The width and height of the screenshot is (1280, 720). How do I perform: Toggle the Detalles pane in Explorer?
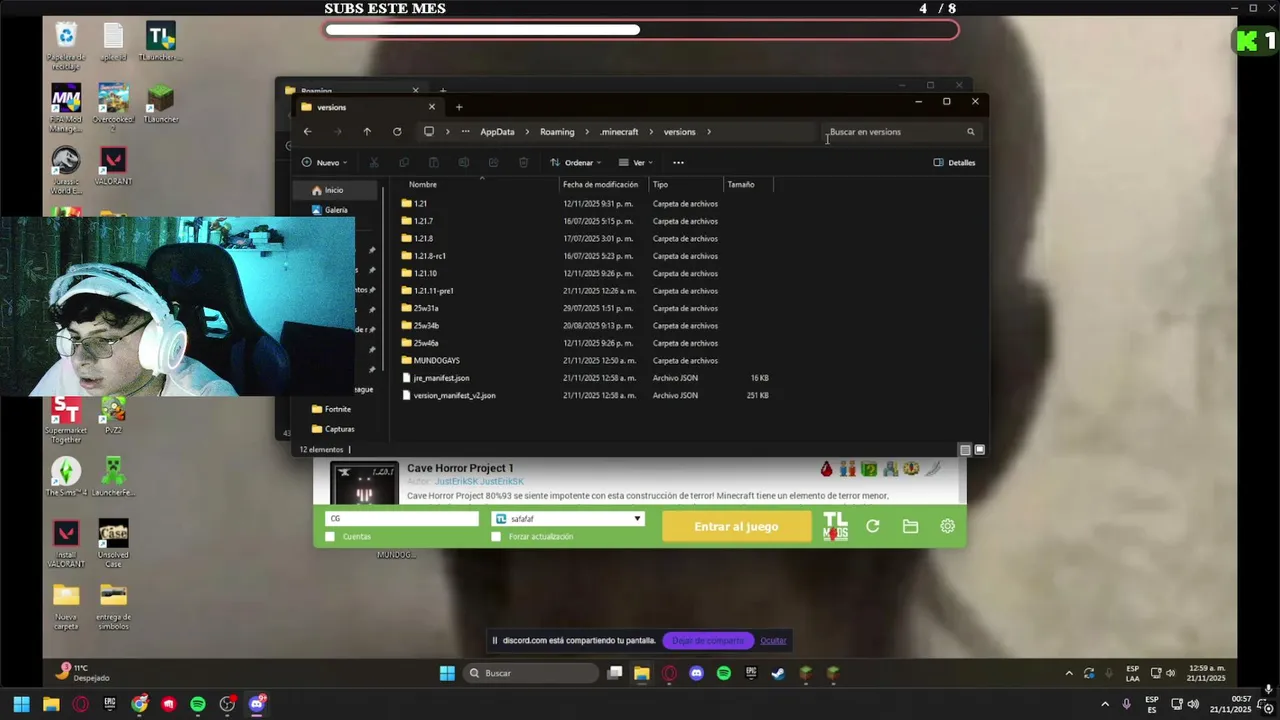(954, 162)
